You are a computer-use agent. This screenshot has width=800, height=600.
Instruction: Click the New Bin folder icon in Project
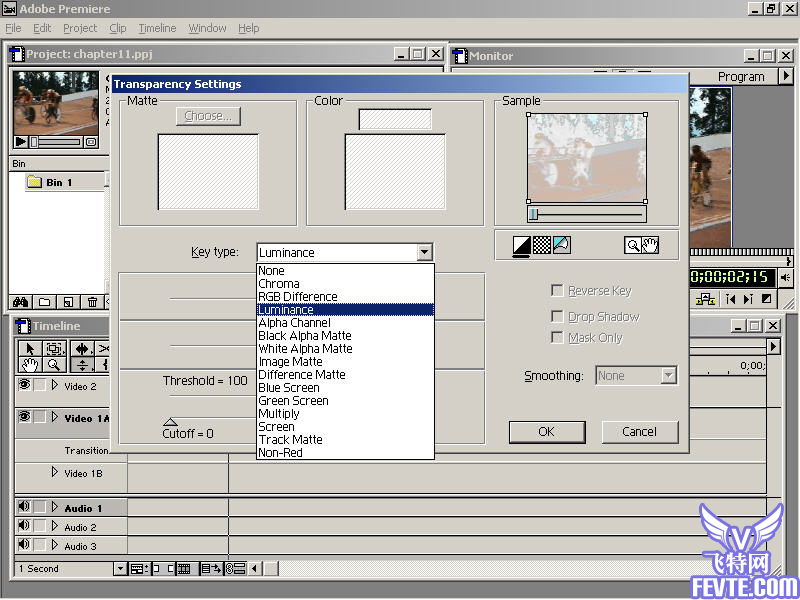click(x=44, y=302)
